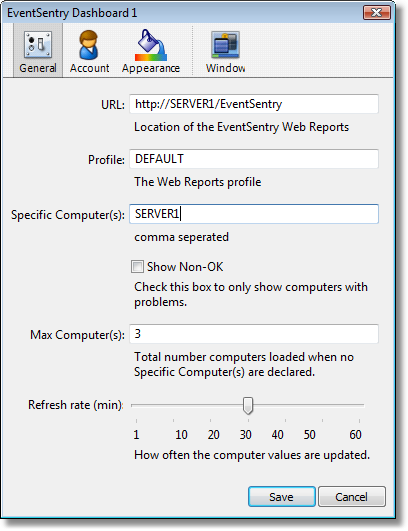
Task: Enable the Show Non-OK checkbox
Action: pos(137,267)
